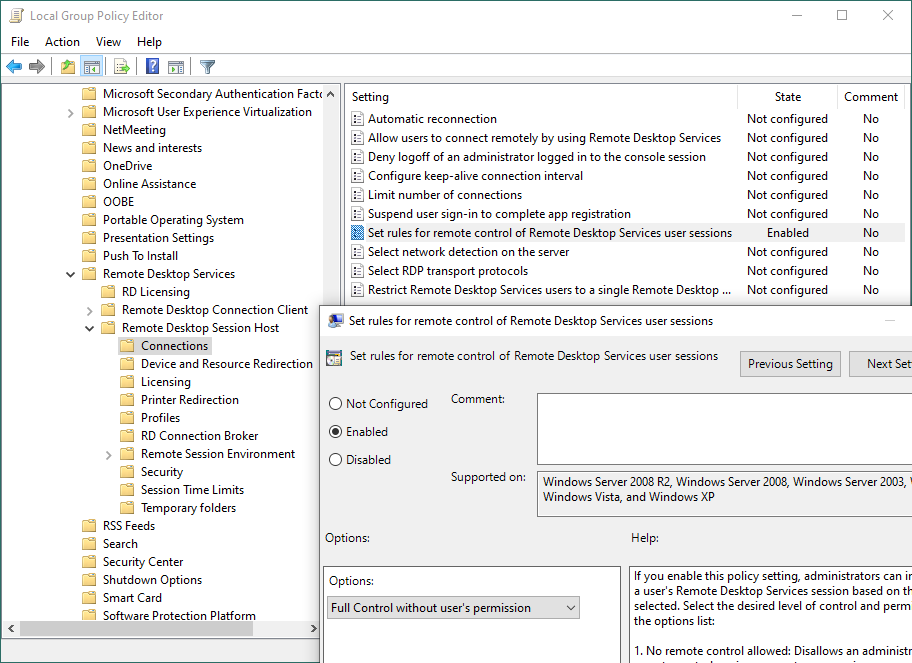Click the Select RDP transport protocols policy icon
912x663 pixels.
(358, 271)
